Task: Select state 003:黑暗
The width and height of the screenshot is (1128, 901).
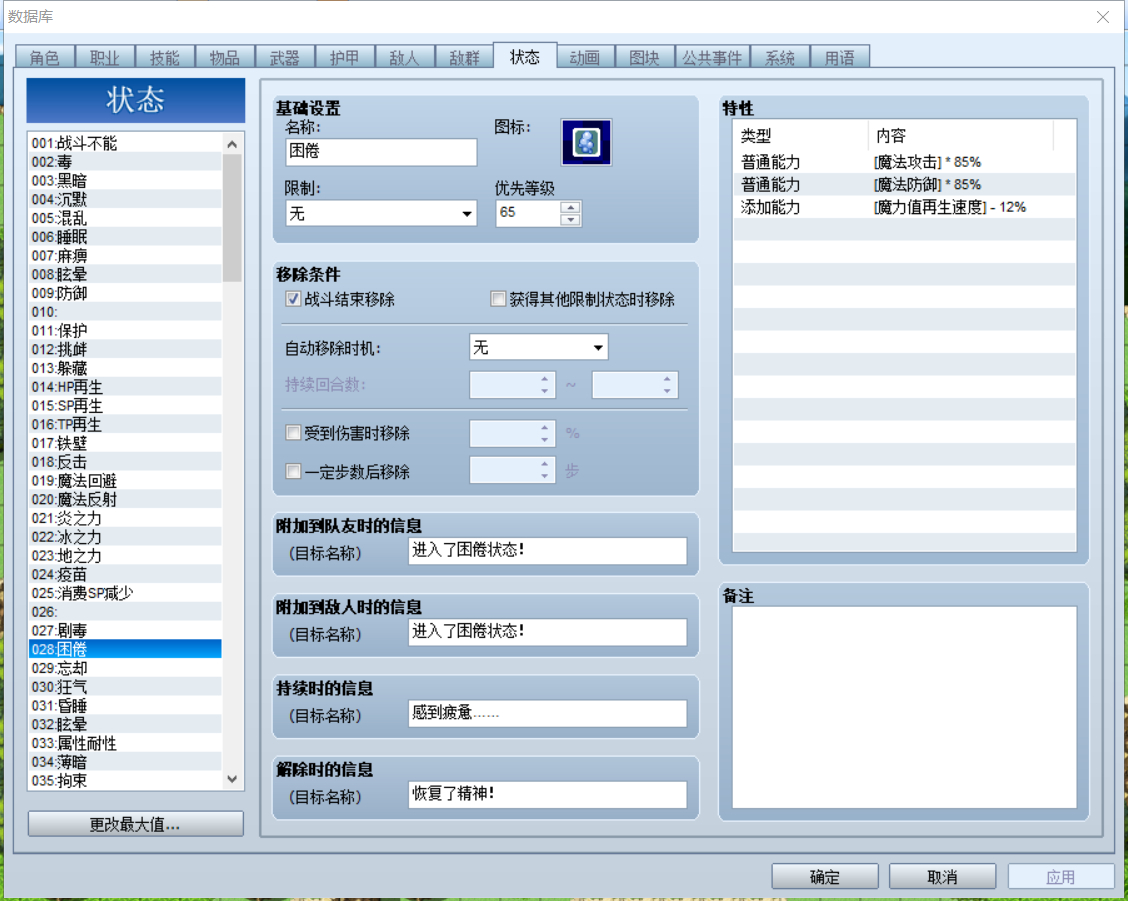Action: pos(125,180)
